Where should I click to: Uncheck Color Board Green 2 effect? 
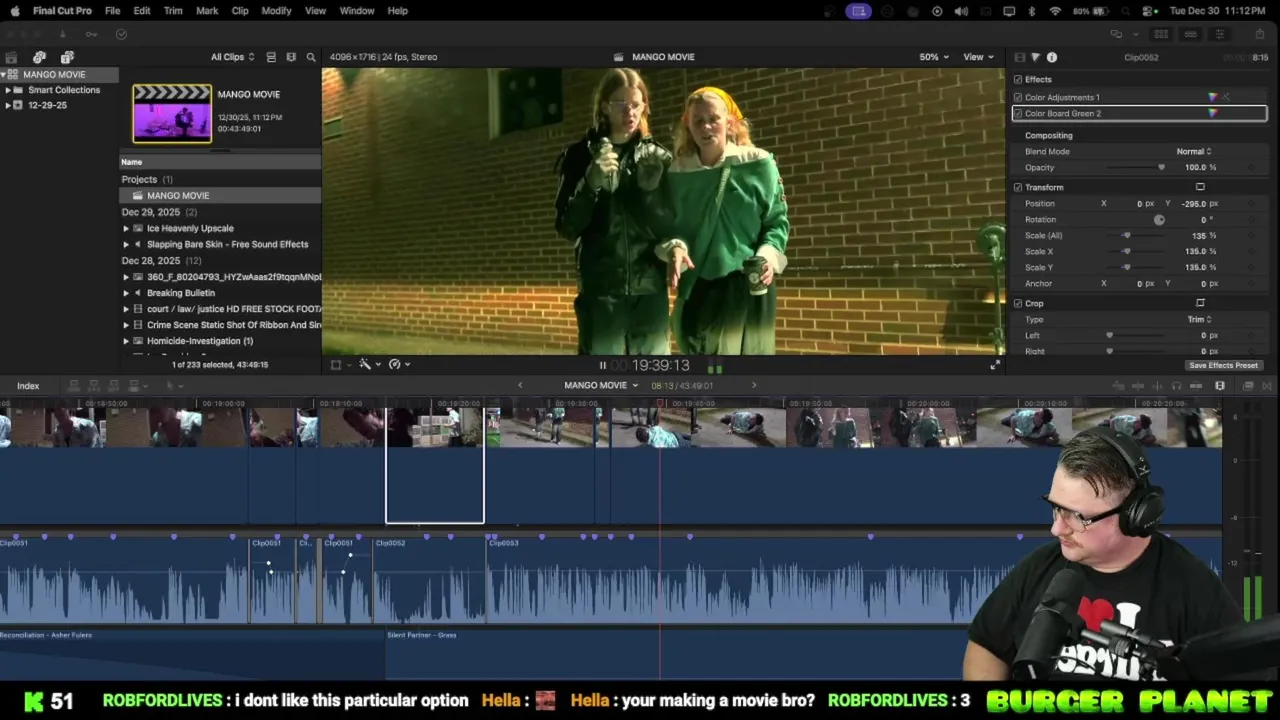[x=1018, y=113]
